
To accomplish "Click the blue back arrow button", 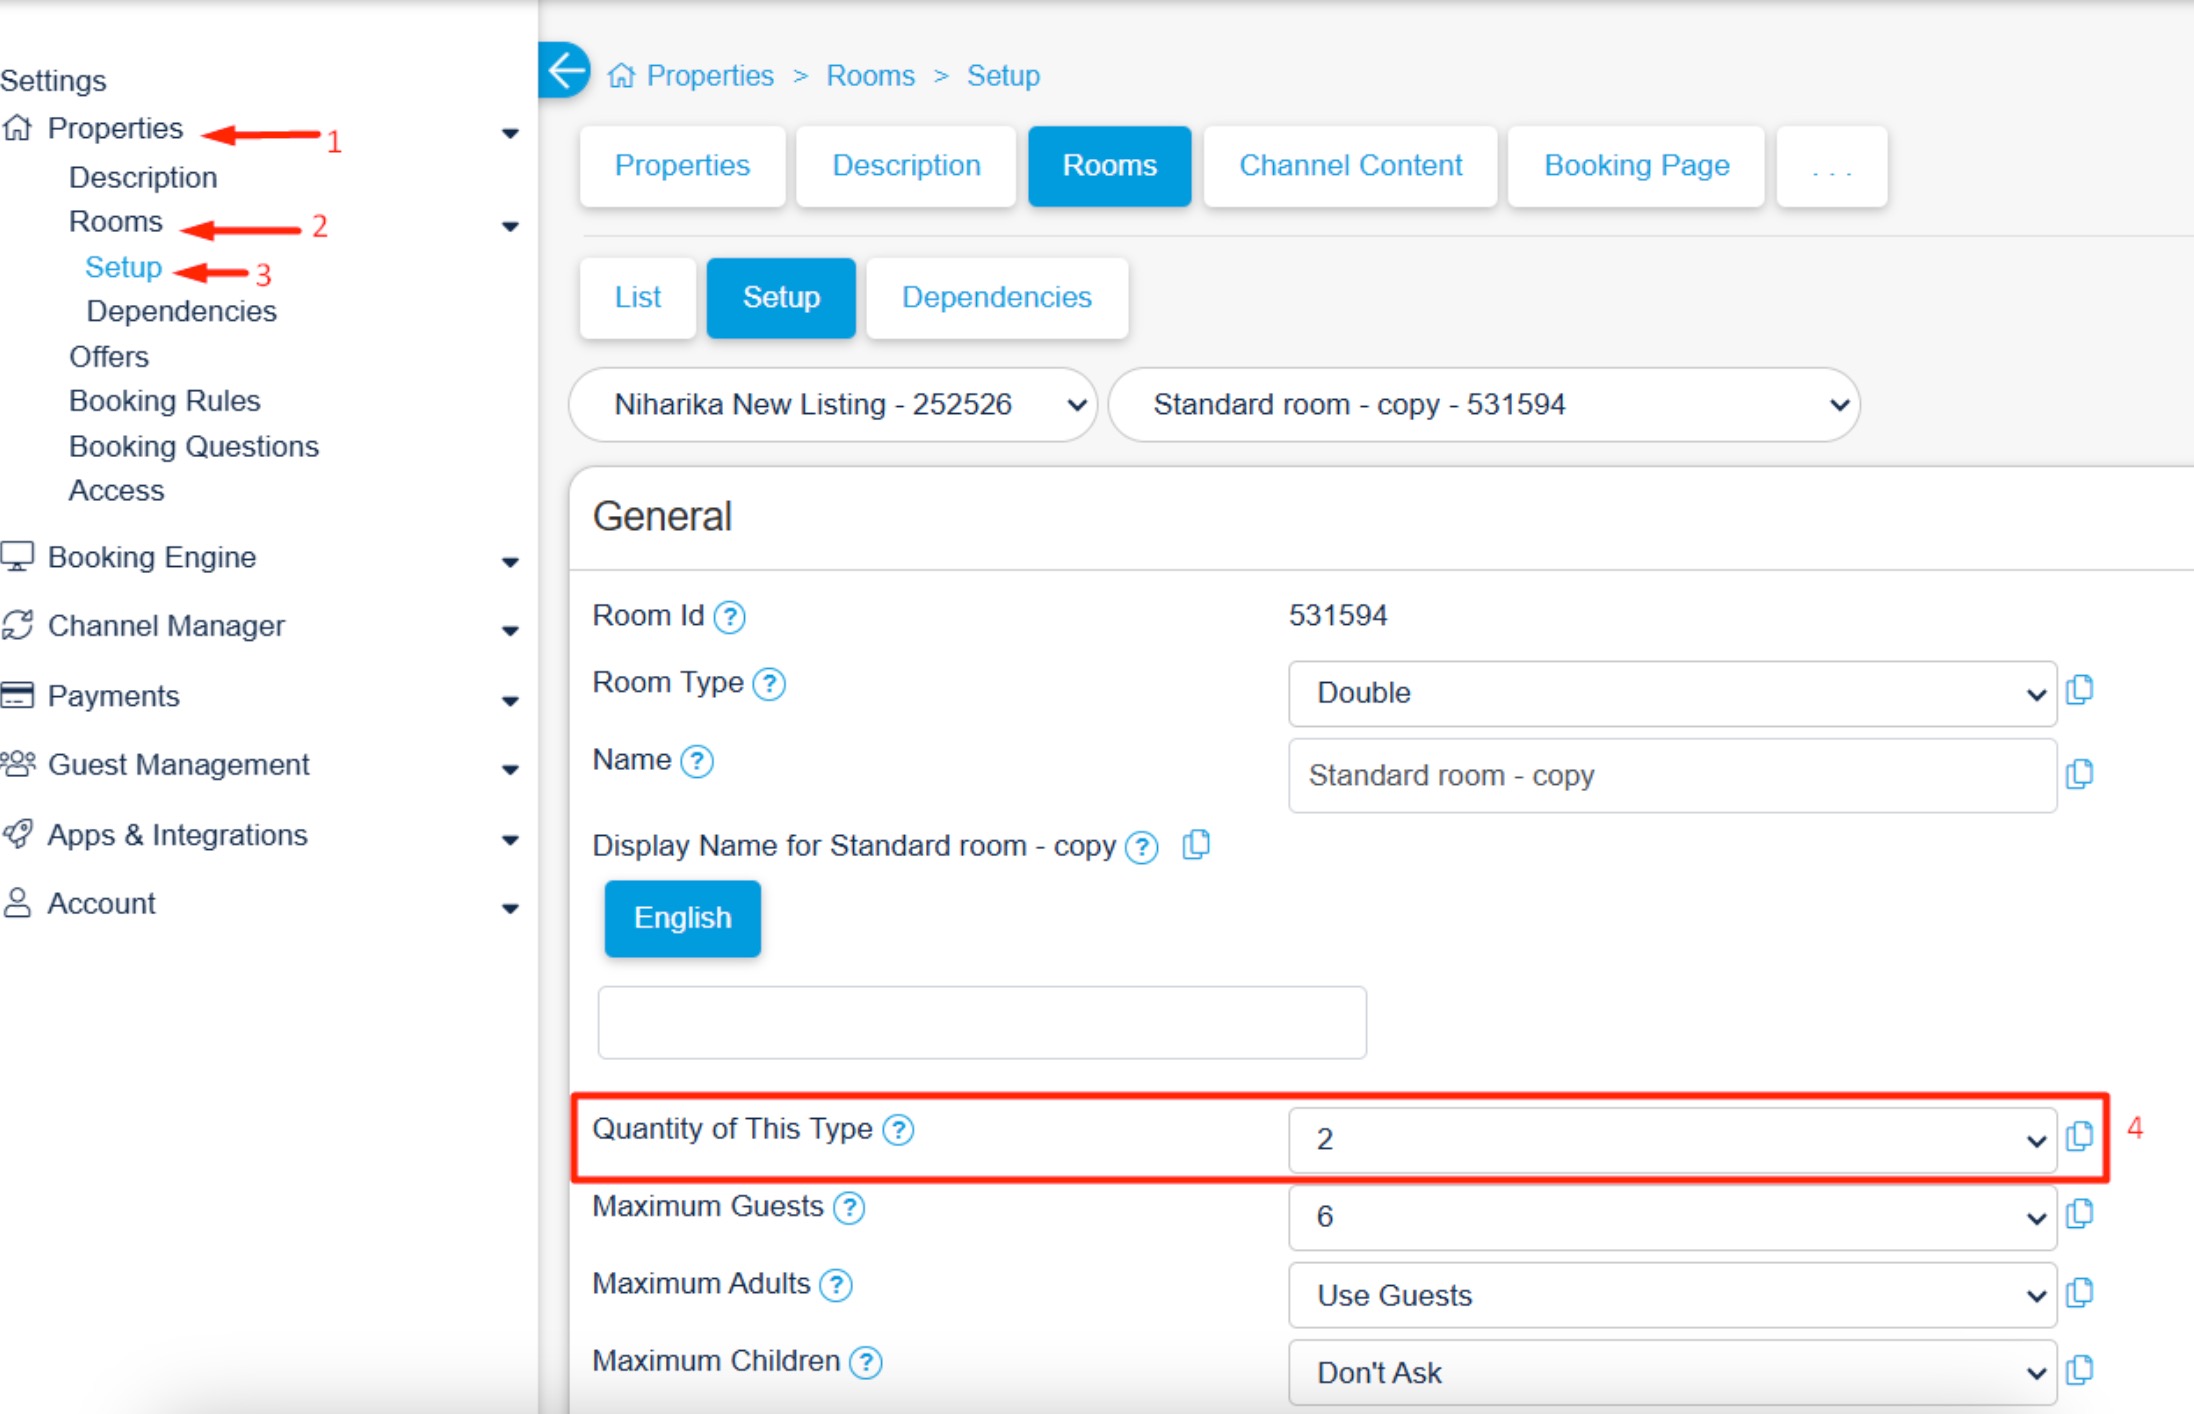I will (x=564, y=71).
